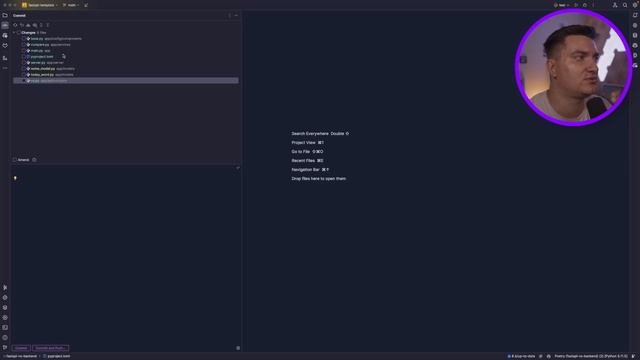The width and height of the screenshot is (640, 360).
Task: Open the Code With Me people icon
Action: (615, 5)
